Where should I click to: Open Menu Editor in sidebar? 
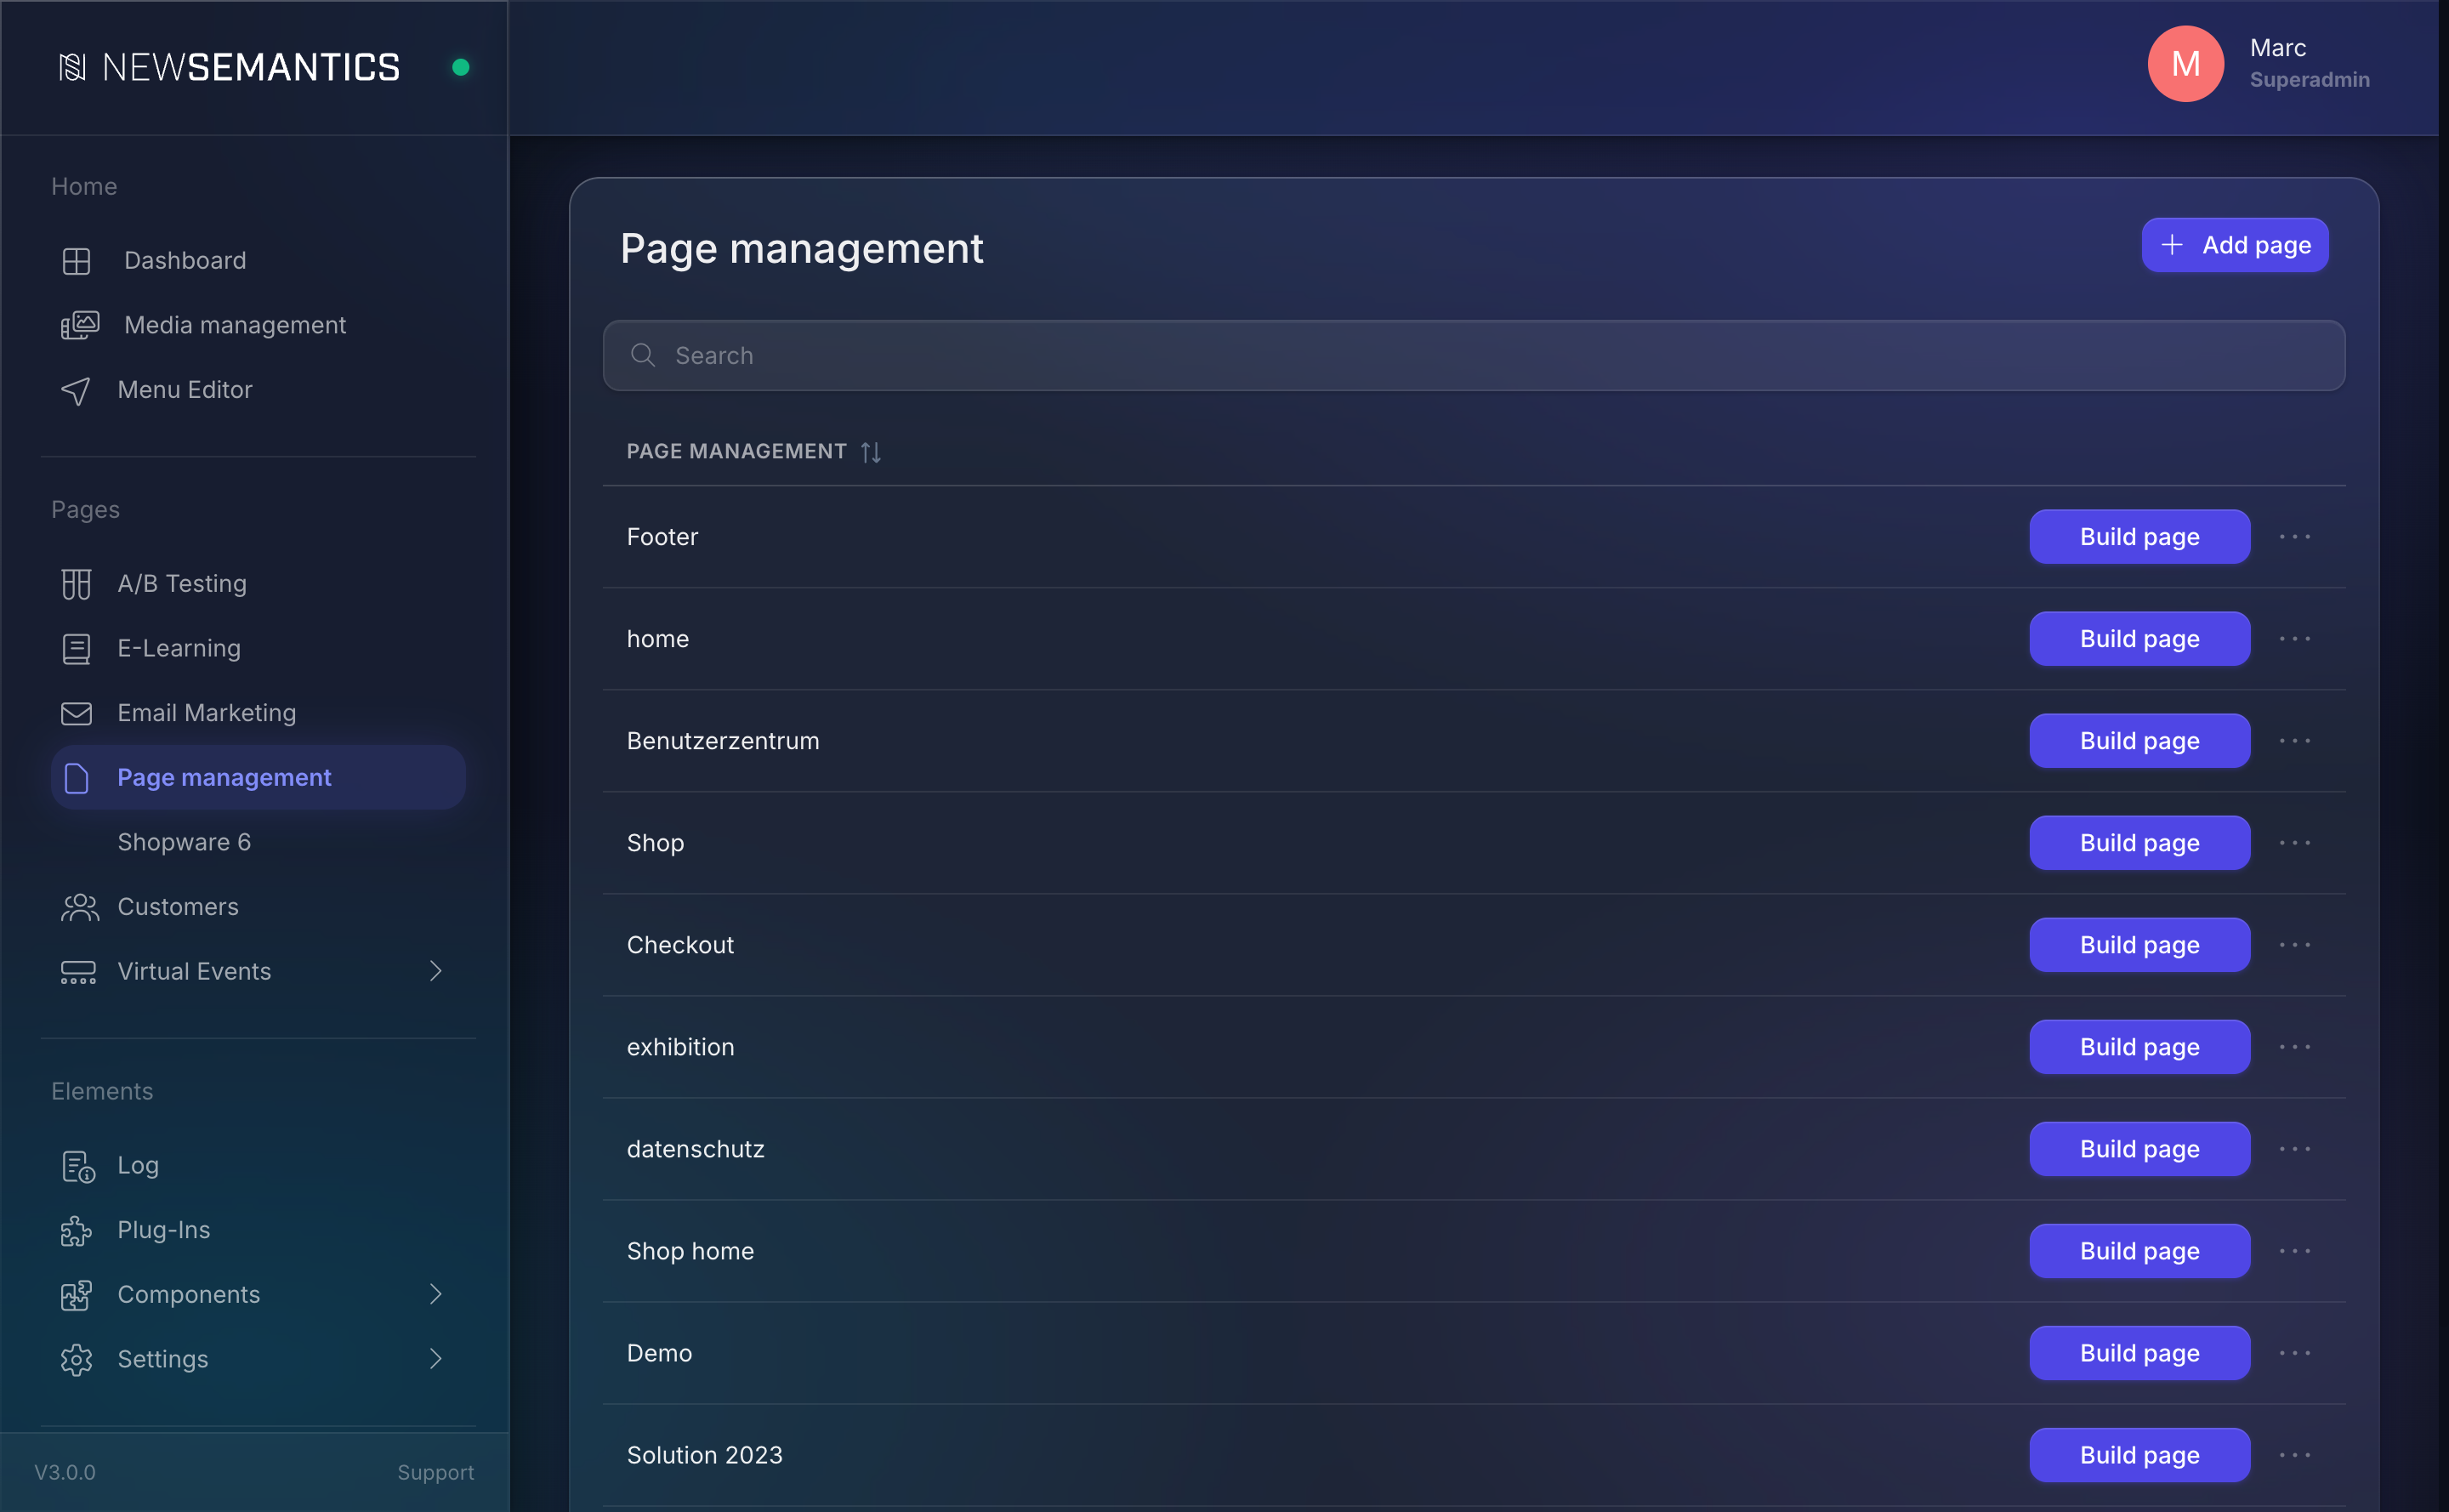click(258, 390)
